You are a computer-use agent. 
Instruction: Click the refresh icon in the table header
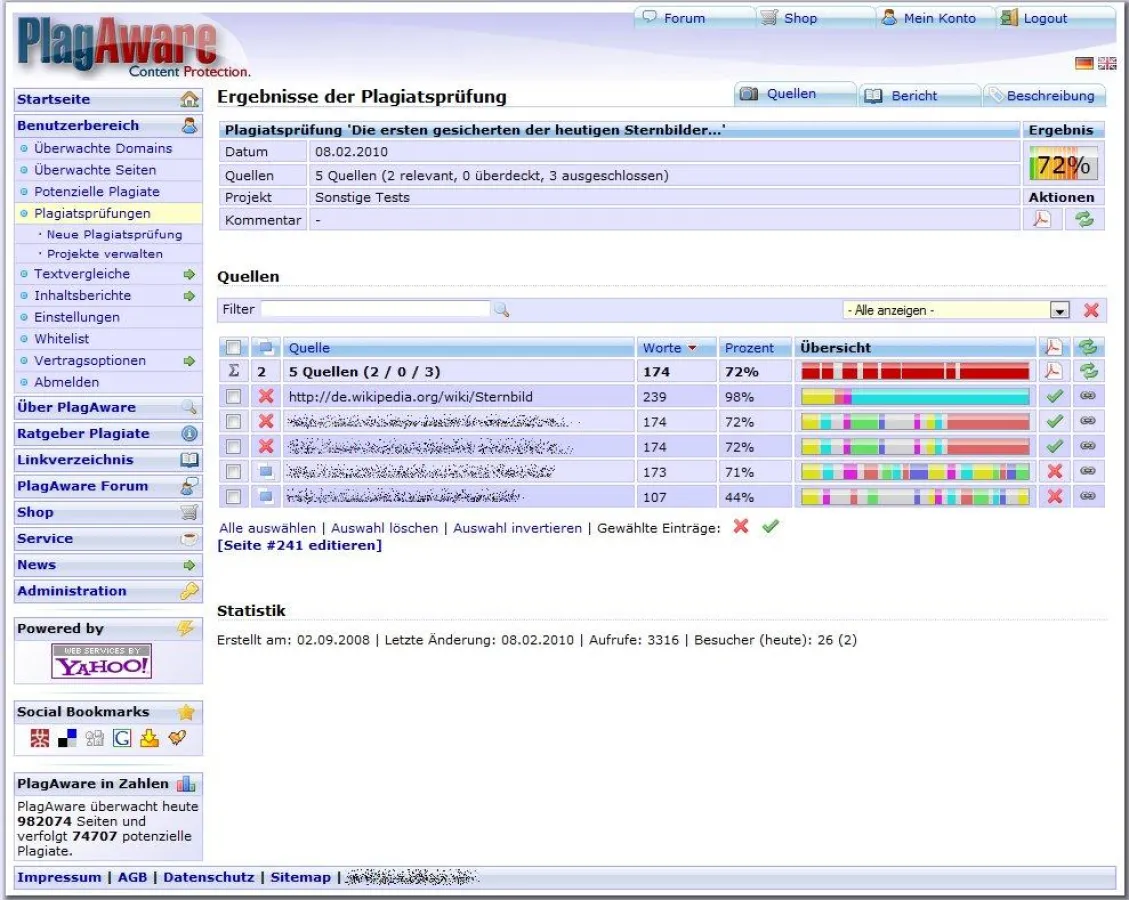click(x=1088, y=347)
